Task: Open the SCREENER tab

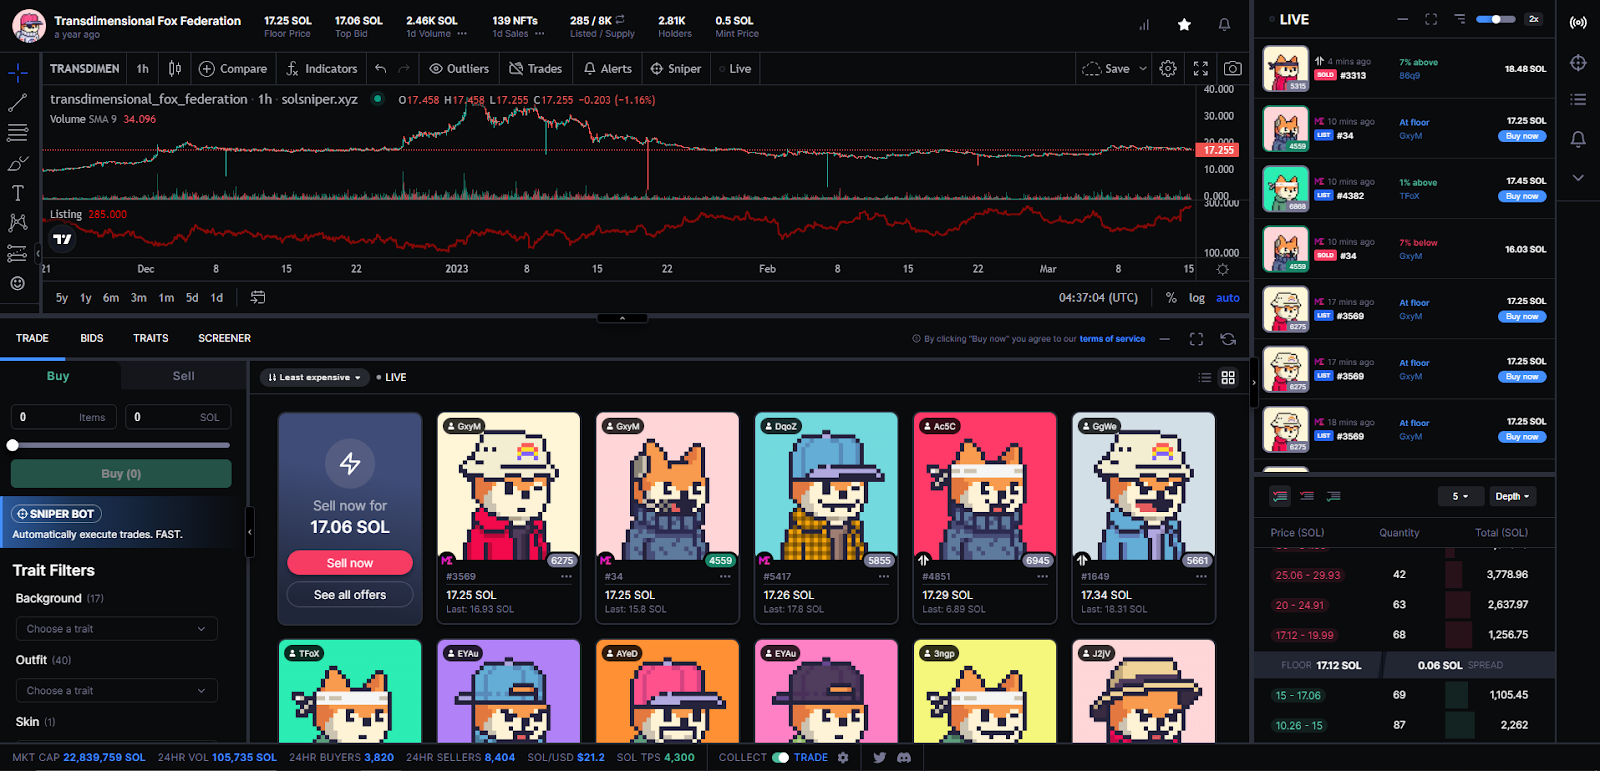Action: click(x=224, y=338)
